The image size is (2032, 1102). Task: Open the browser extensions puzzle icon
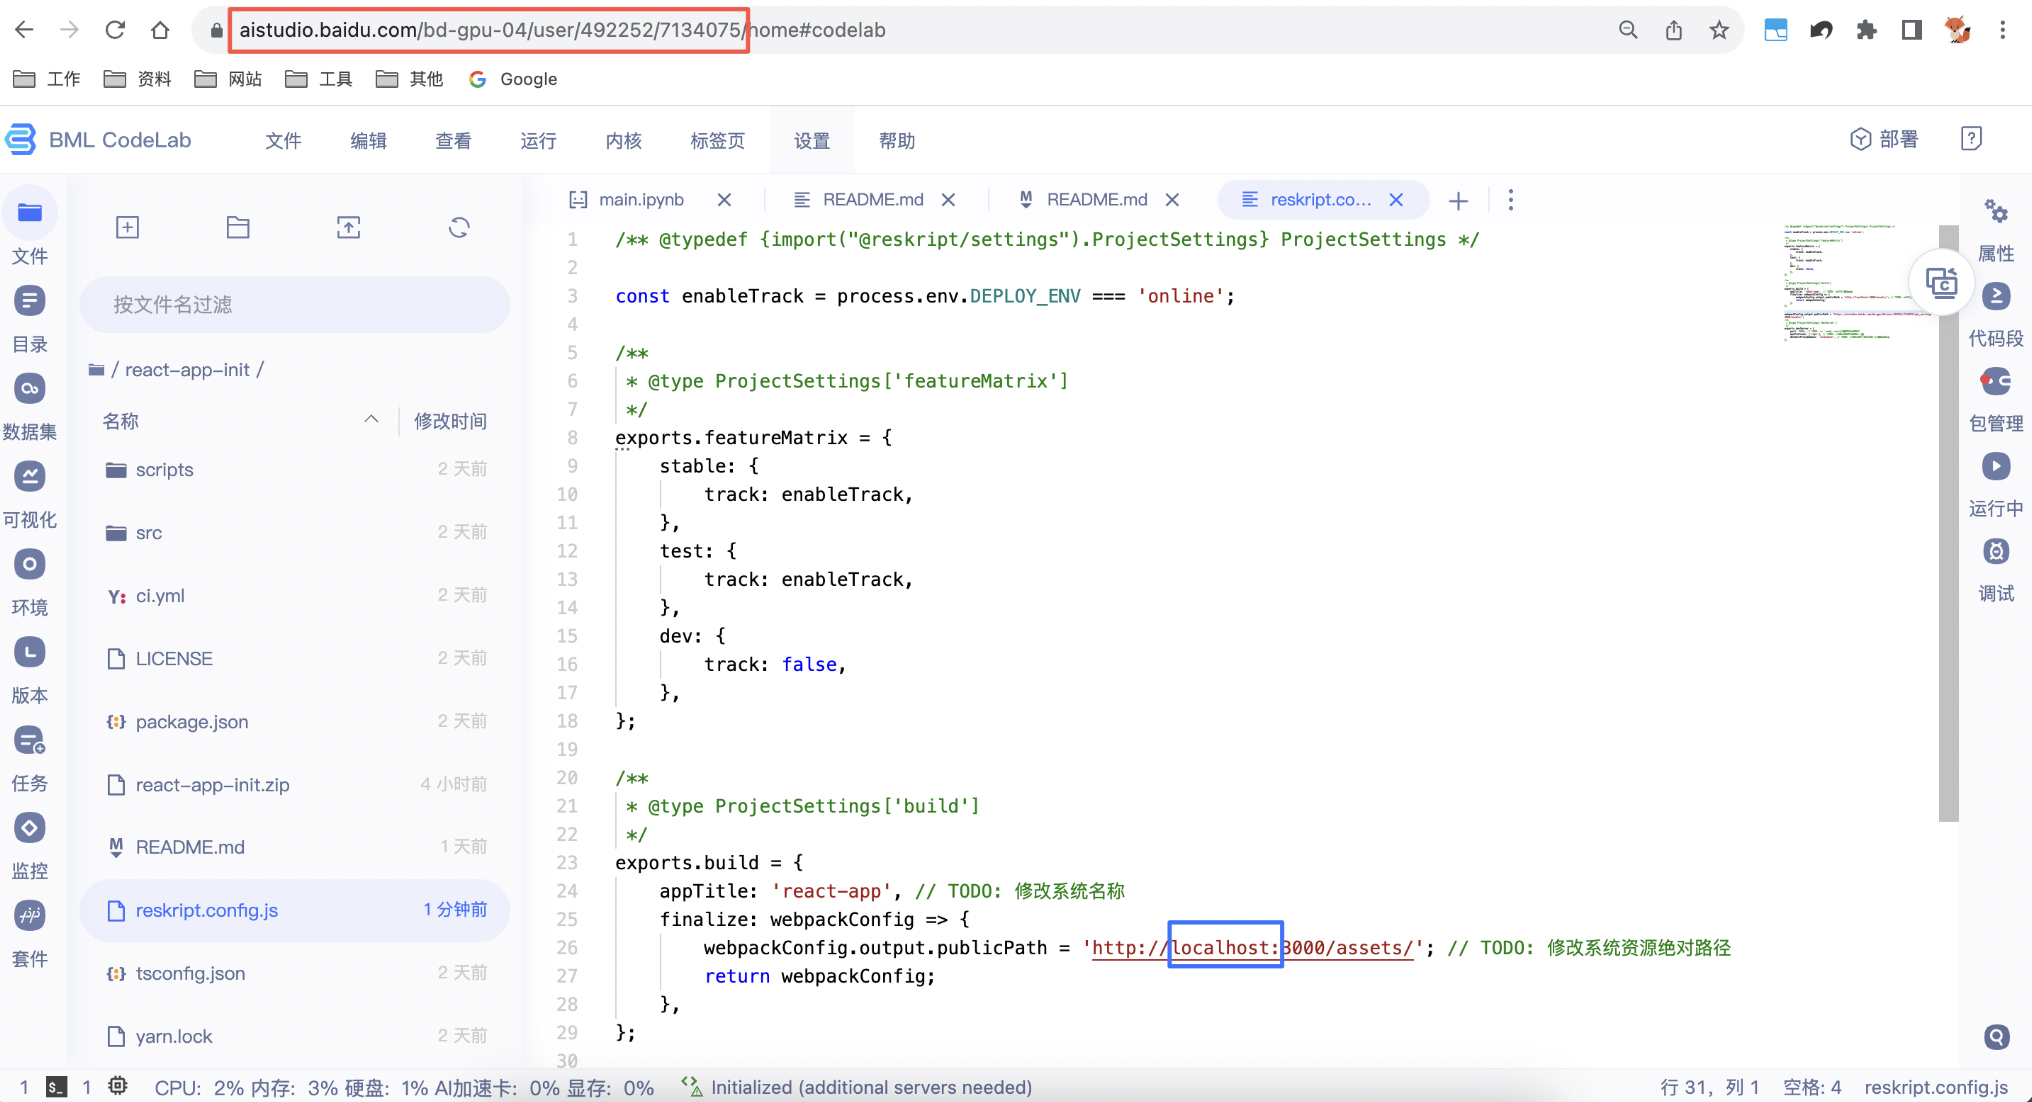[x=1866, y=30]
